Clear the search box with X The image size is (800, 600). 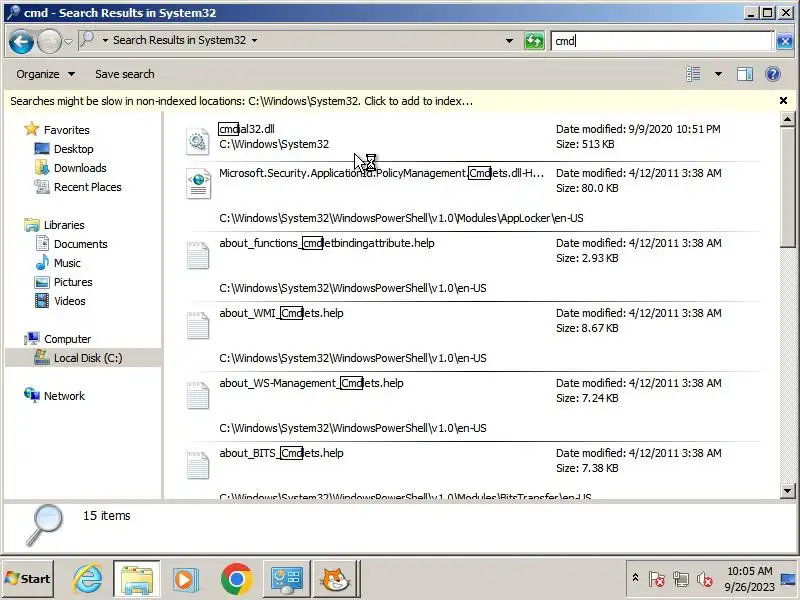784,41
